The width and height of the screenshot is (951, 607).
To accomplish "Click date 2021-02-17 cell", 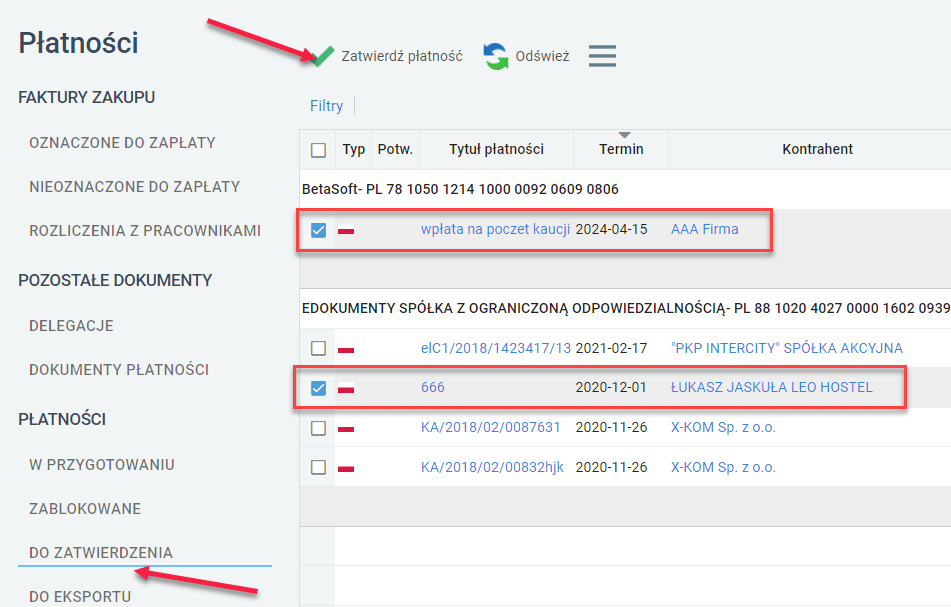I will 611,348.
